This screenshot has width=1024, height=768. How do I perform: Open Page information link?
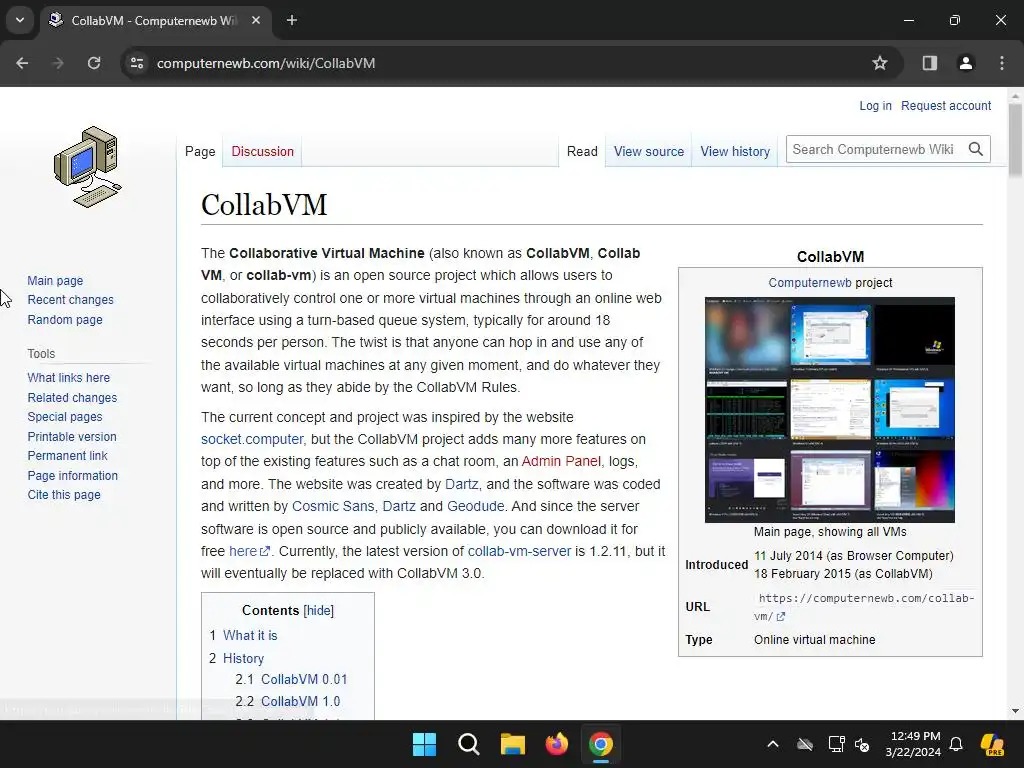(72, 475)
